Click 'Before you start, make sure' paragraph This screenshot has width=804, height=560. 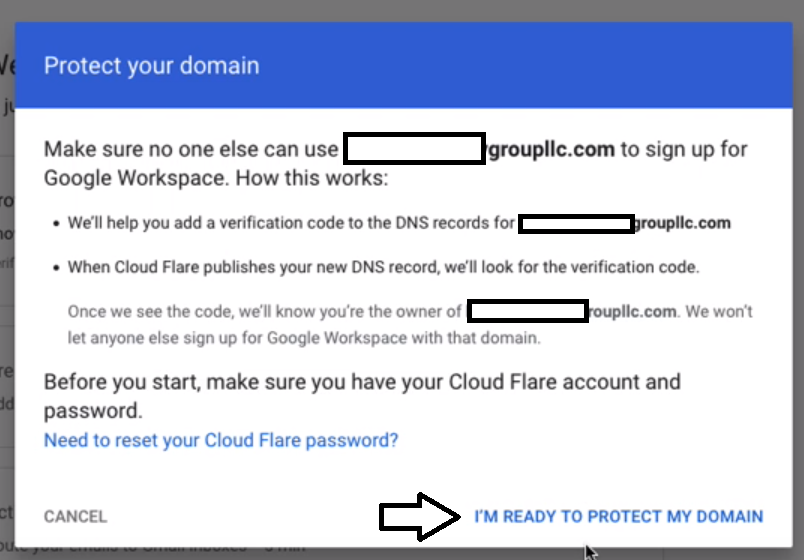(362, 396)
